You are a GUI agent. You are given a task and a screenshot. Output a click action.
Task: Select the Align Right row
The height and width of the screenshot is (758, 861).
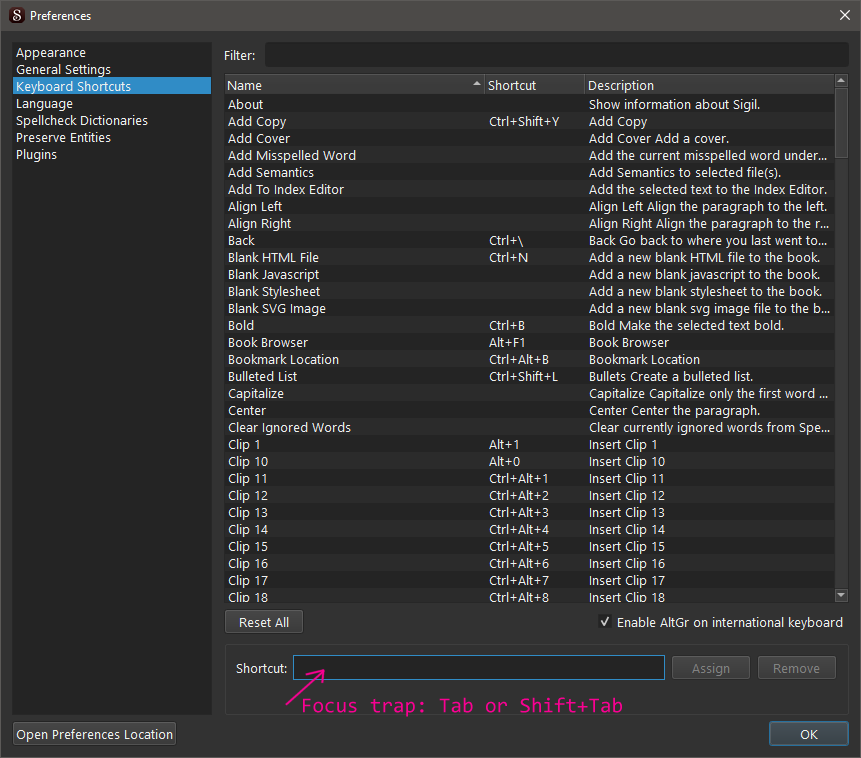click(529, 224)
